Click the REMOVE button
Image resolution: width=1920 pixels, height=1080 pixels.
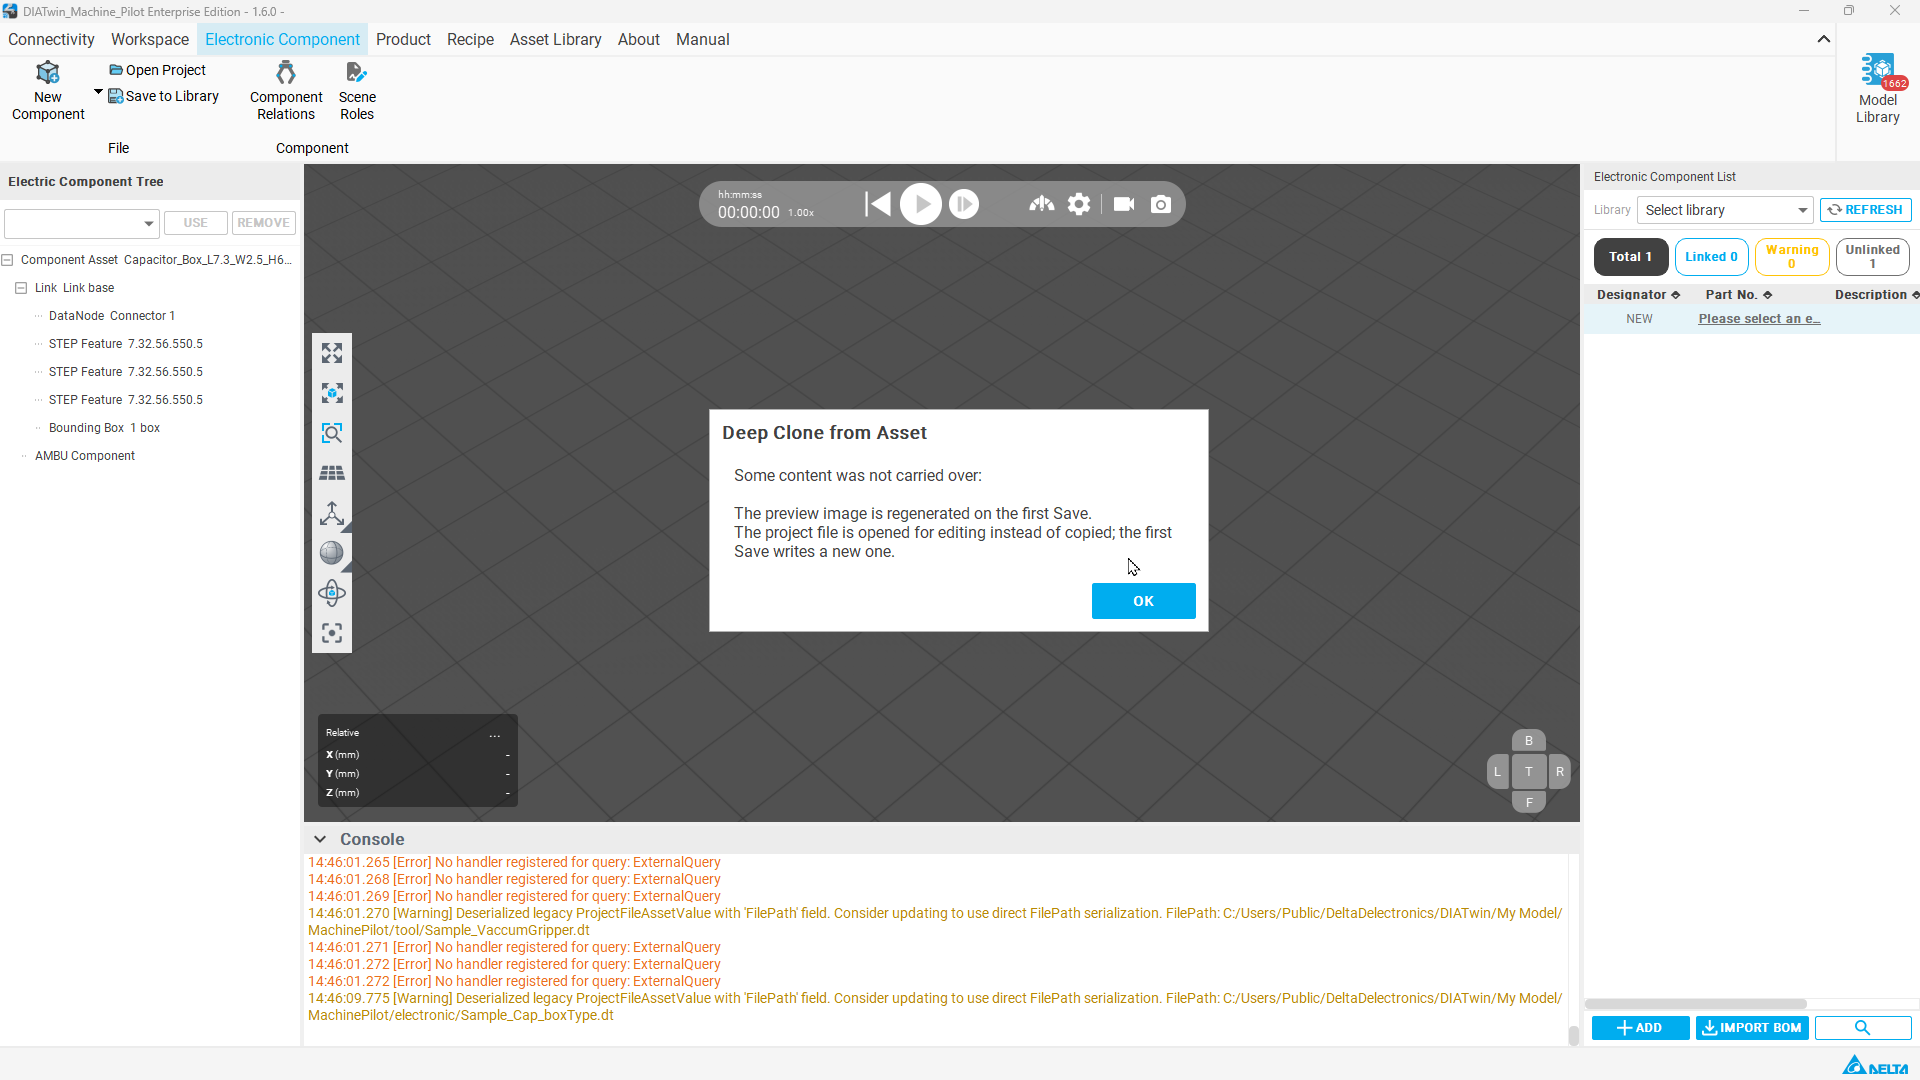[264, 223]
